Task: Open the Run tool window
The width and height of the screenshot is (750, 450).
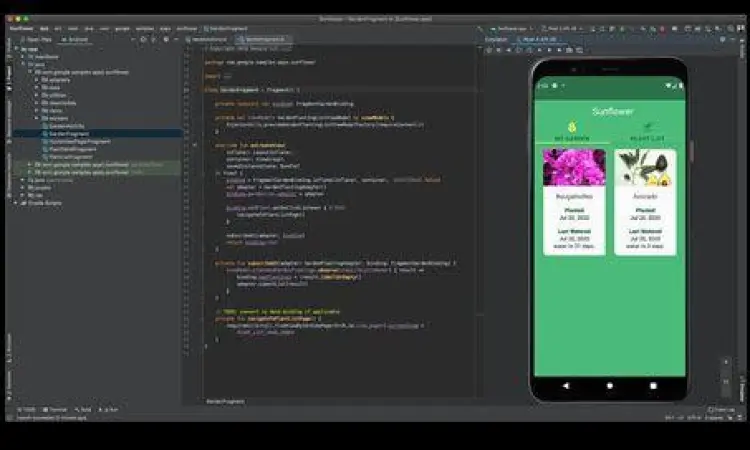Action: click(109, 409)
